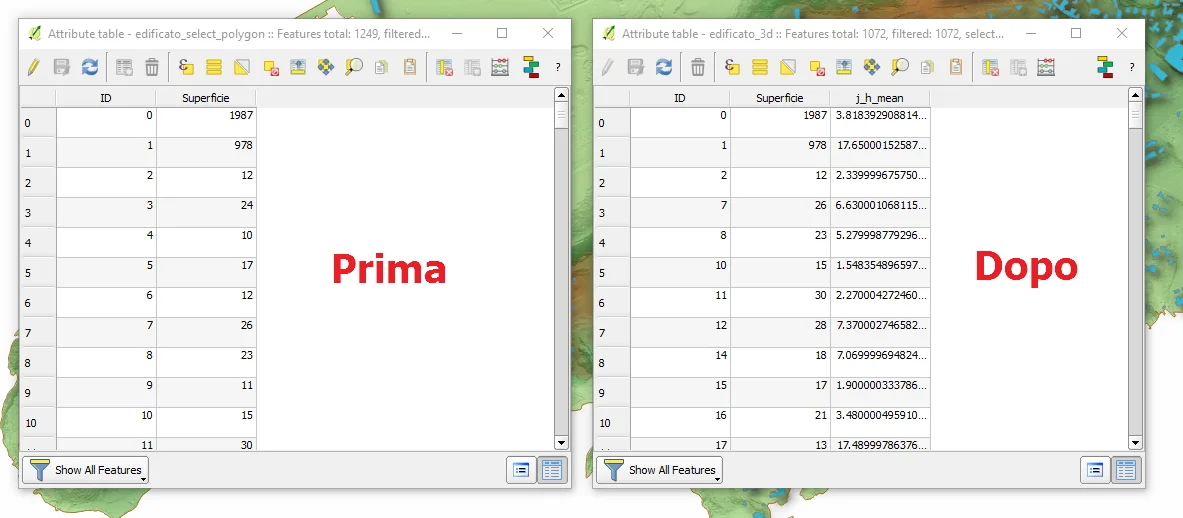Screen dimensions: 1183x518
Task: Click delete field icon in edificato_select_polygon window
Action: pyautogui.click(x=444, y=67)
